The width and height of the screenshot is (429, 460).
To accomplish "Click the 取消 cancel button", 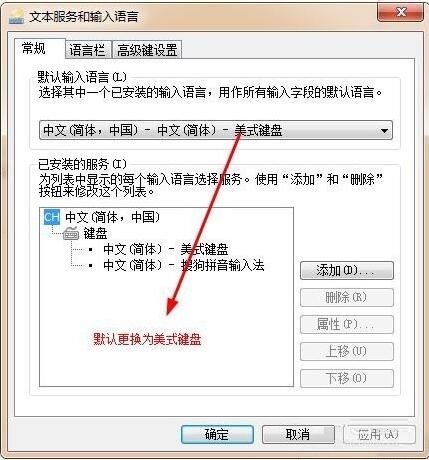I will click(298, 434).
